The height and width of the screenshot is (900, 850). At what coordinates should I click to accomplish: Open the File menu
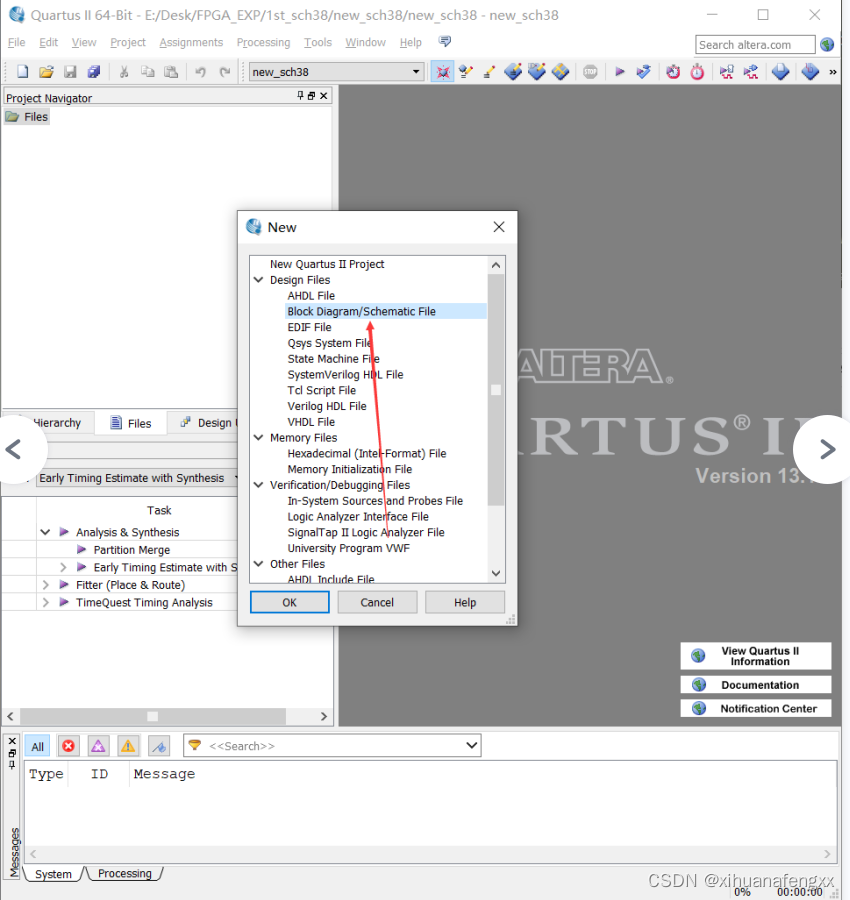[16, 42]
